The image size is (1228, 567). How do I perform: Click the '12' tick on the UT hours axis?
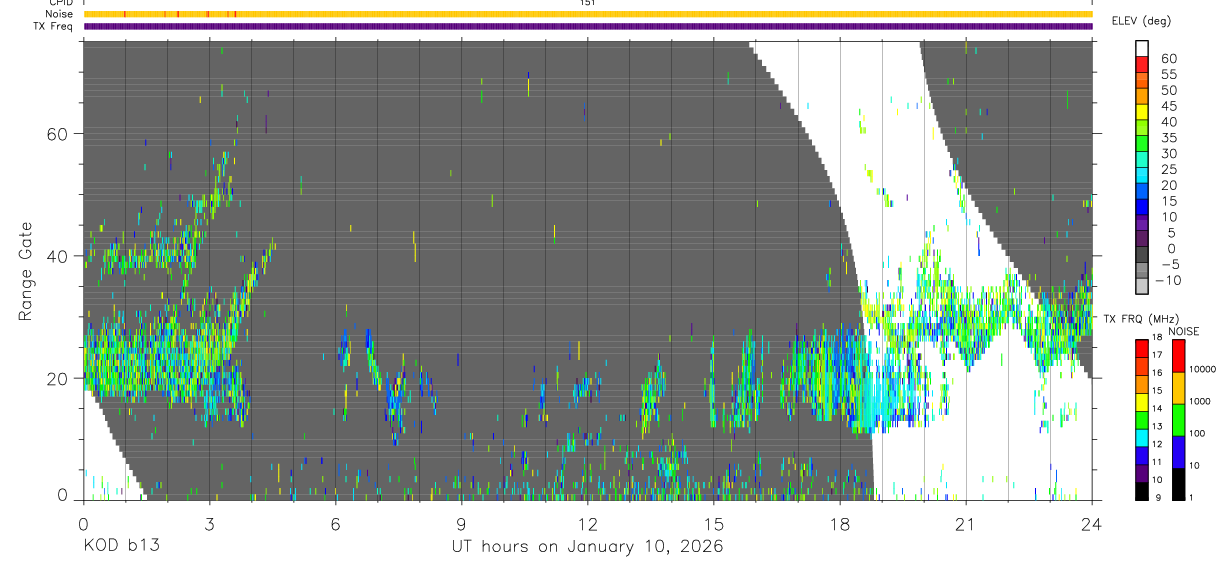click(x=587, y=524)
